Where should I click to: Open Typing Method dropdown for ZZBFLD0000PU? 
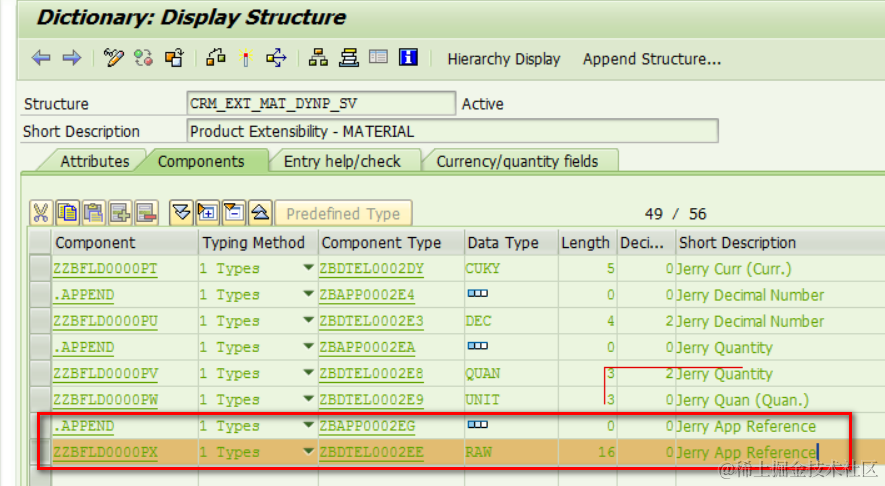pyautogui.click(x=308, y=320)
